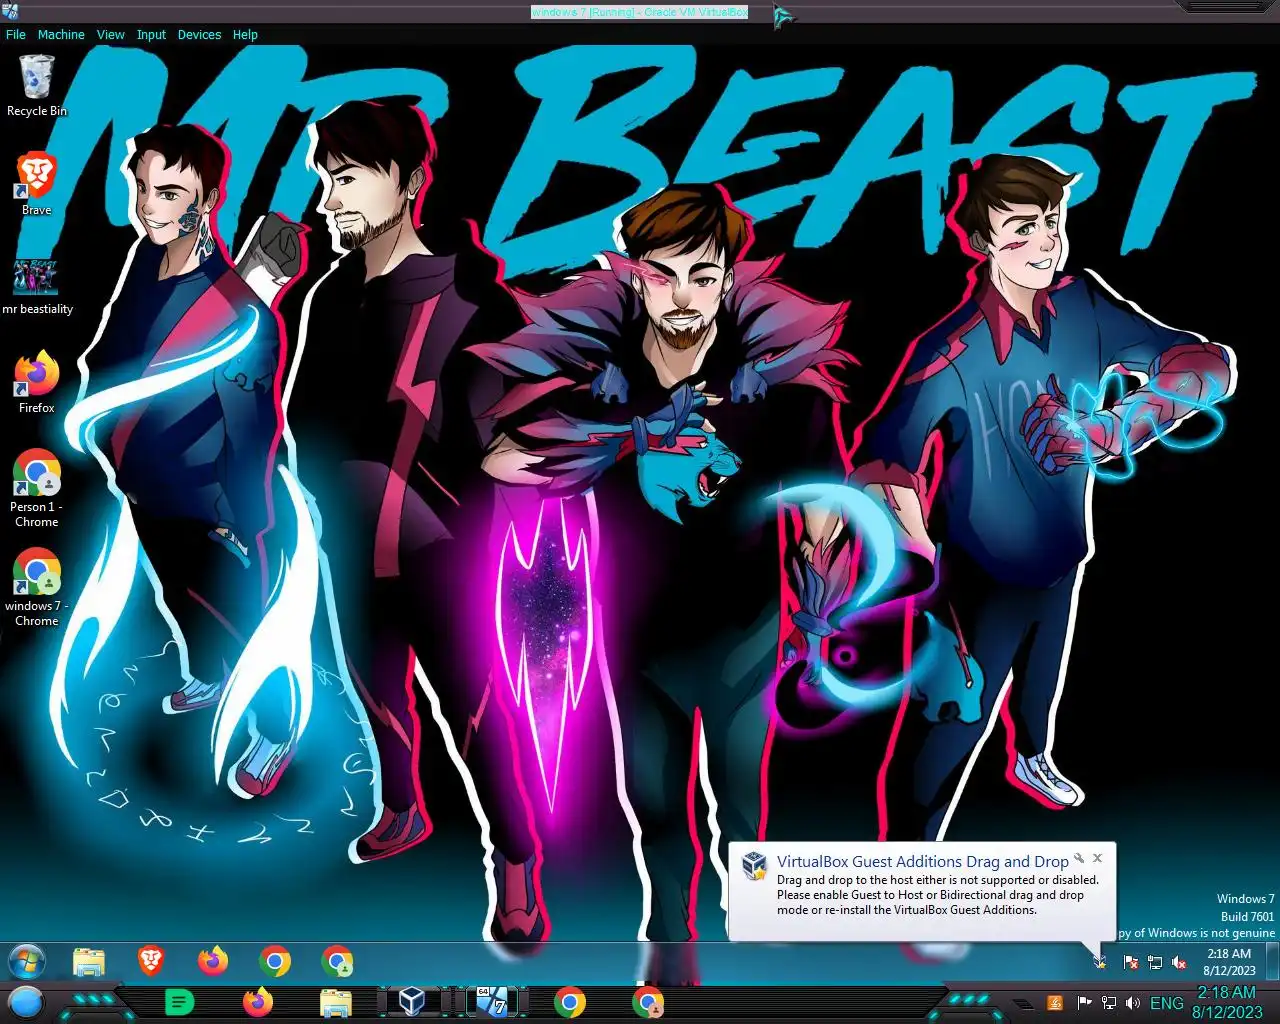
Task: Open guest network tray icon
Action: tap(1155, 962)
